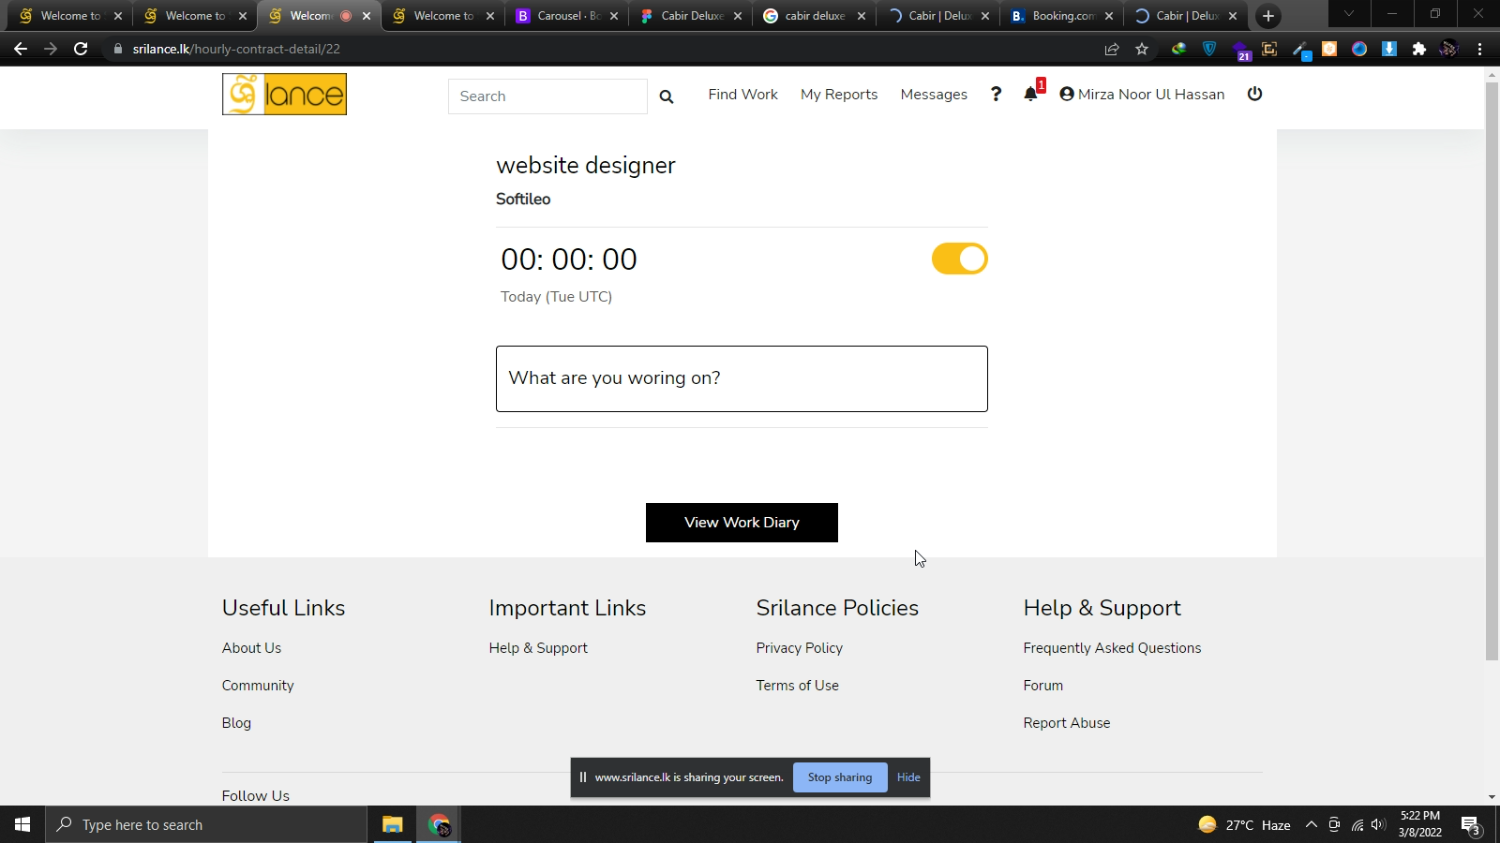
Task: Stop sharing the screen
Action: 839,777
